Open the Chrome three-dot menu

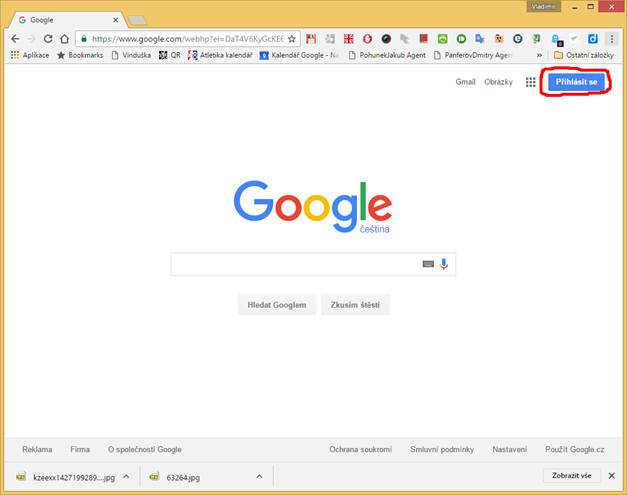(x=611, y=39)
